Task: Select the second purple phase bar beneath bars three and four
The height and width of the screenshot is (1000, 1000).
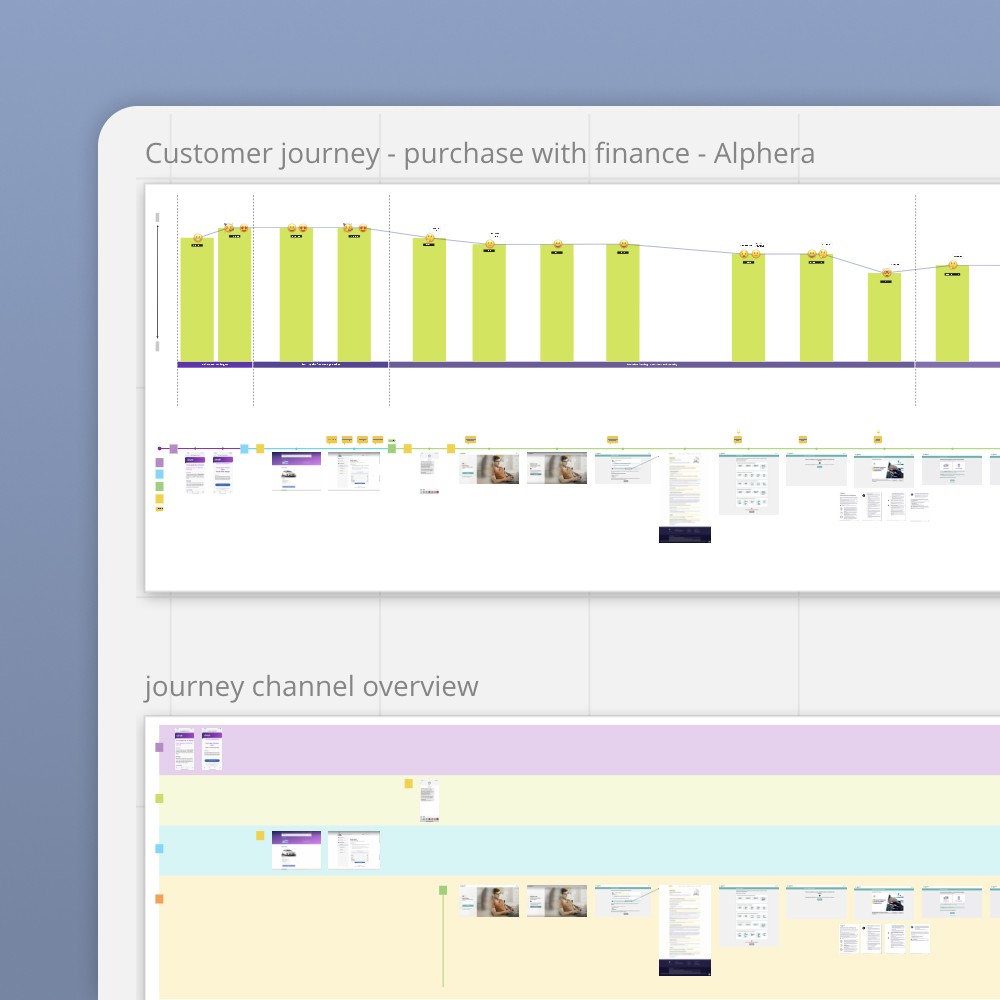Action: coord(321,365)
